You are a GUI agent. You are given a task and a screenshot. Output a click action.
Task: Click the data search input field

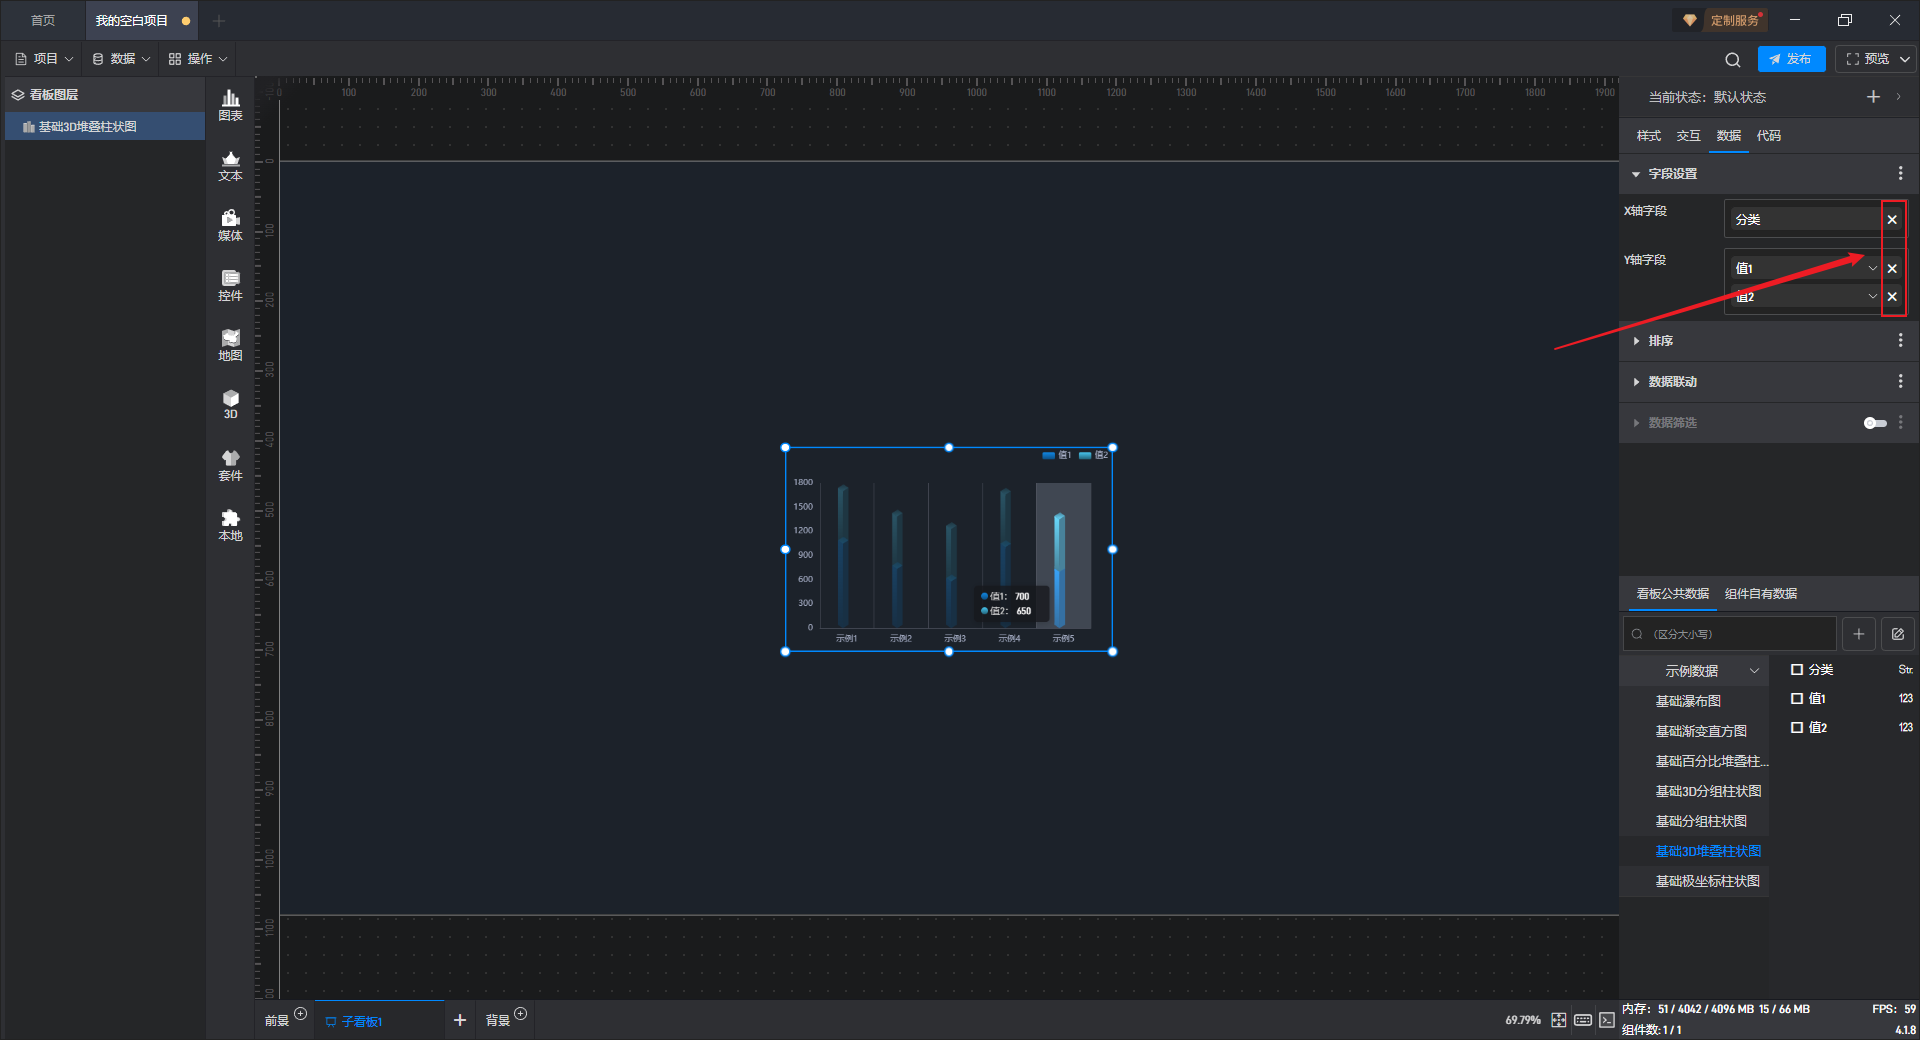1730,634
